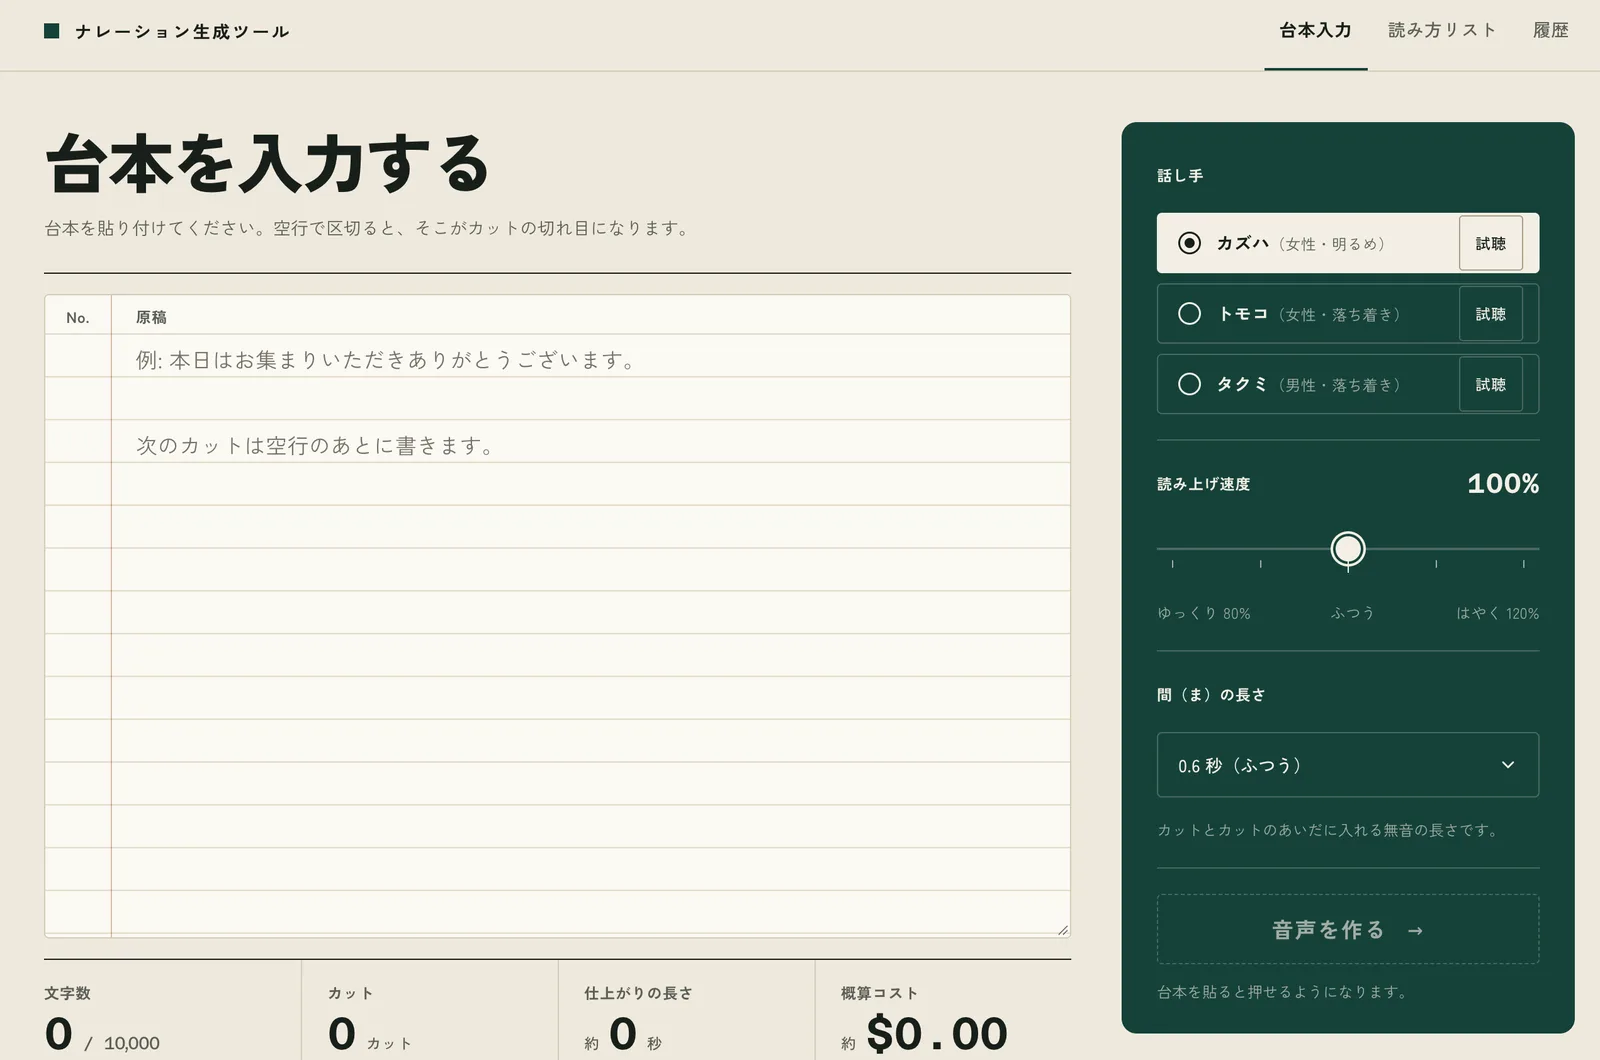Viewport: 1600px width, 1060px height.
Task: Click the ナレーション生成ツール title
Action: 182,32
